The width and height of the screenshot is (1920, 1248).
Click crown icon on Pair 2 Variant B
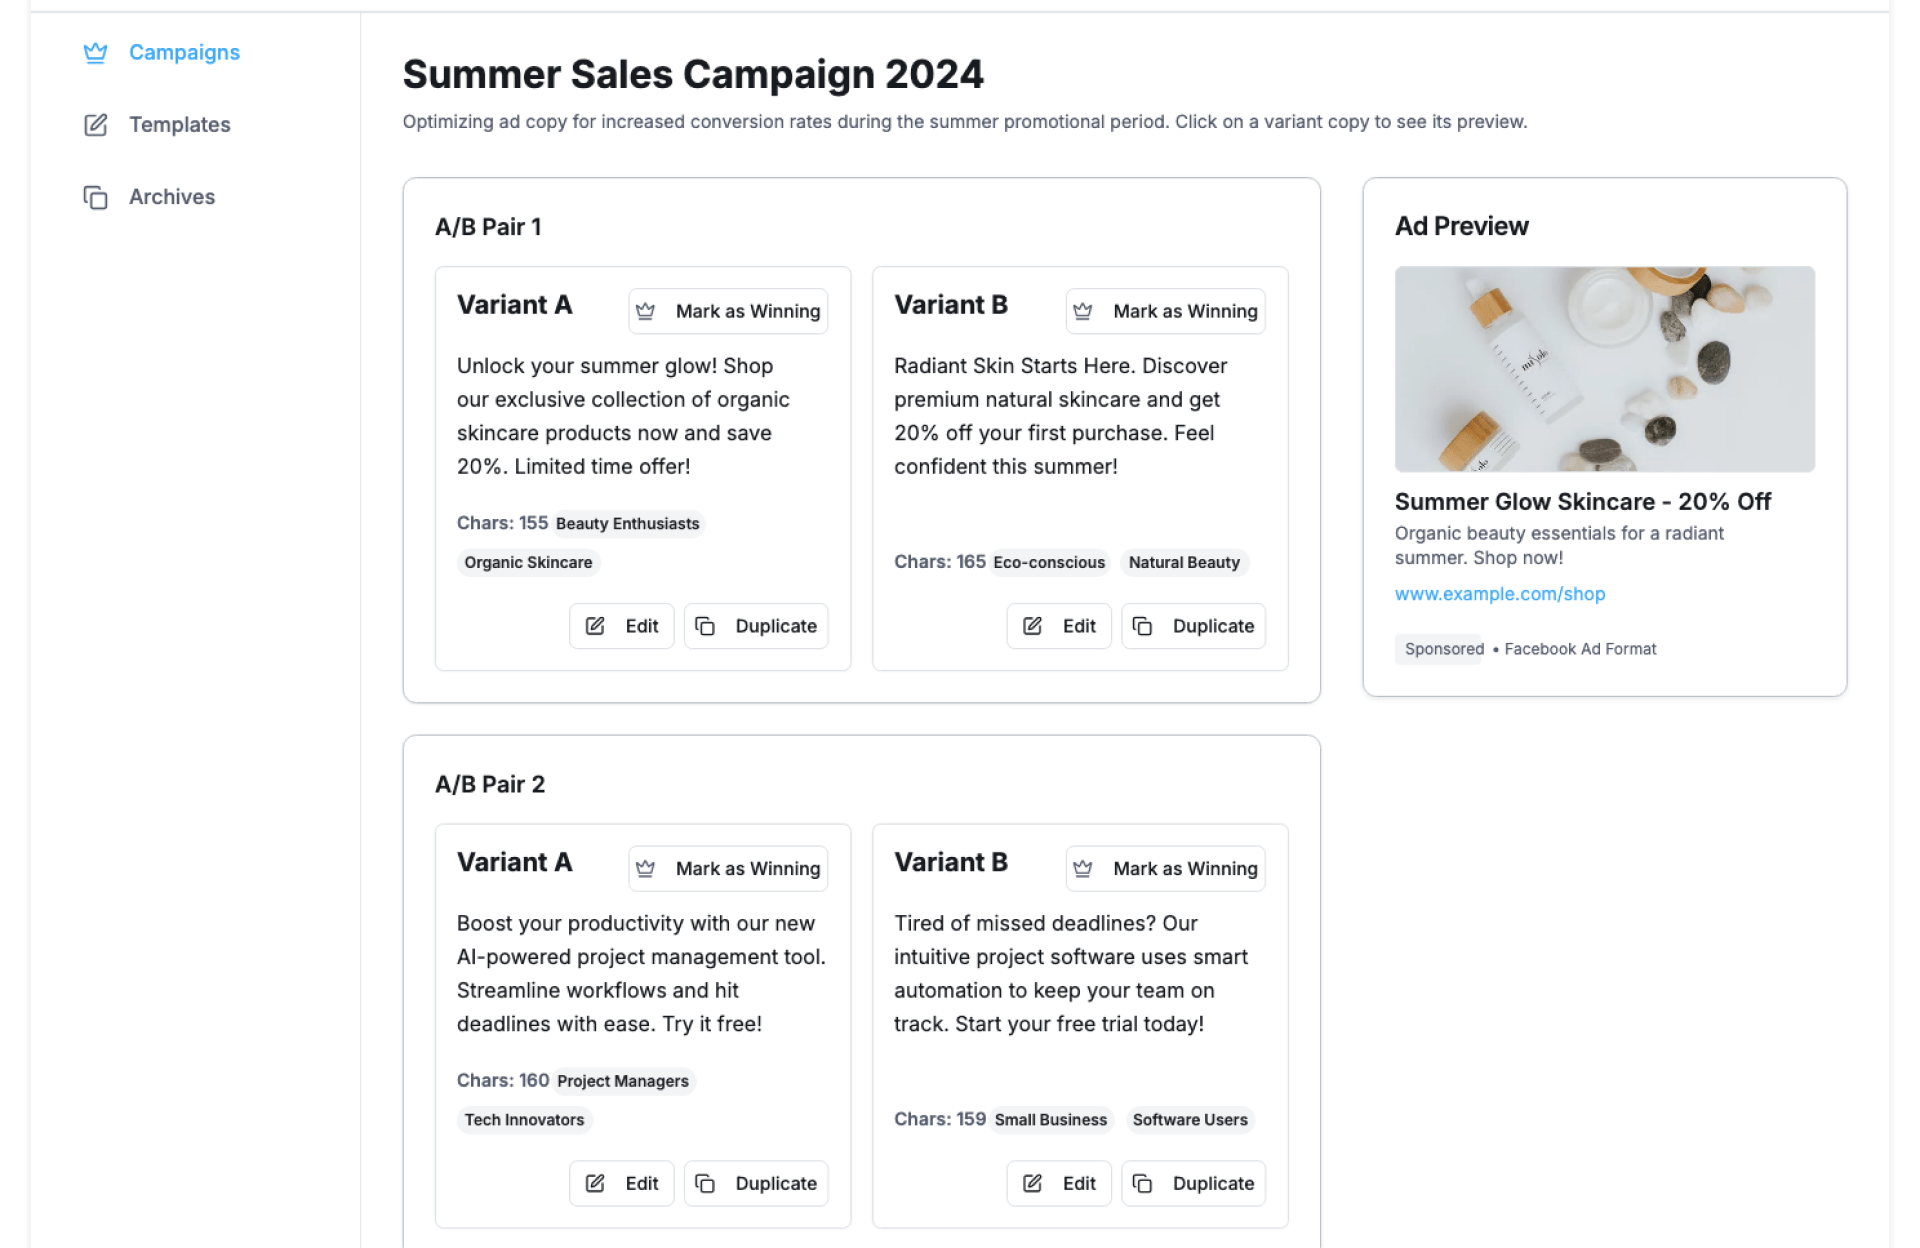(x=1083, y=869)
